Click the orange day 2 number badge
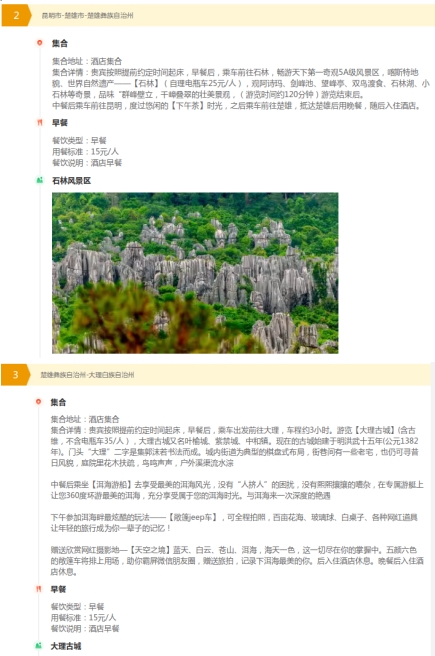Screen dimensions: 435x656 [x=16, y=15]
